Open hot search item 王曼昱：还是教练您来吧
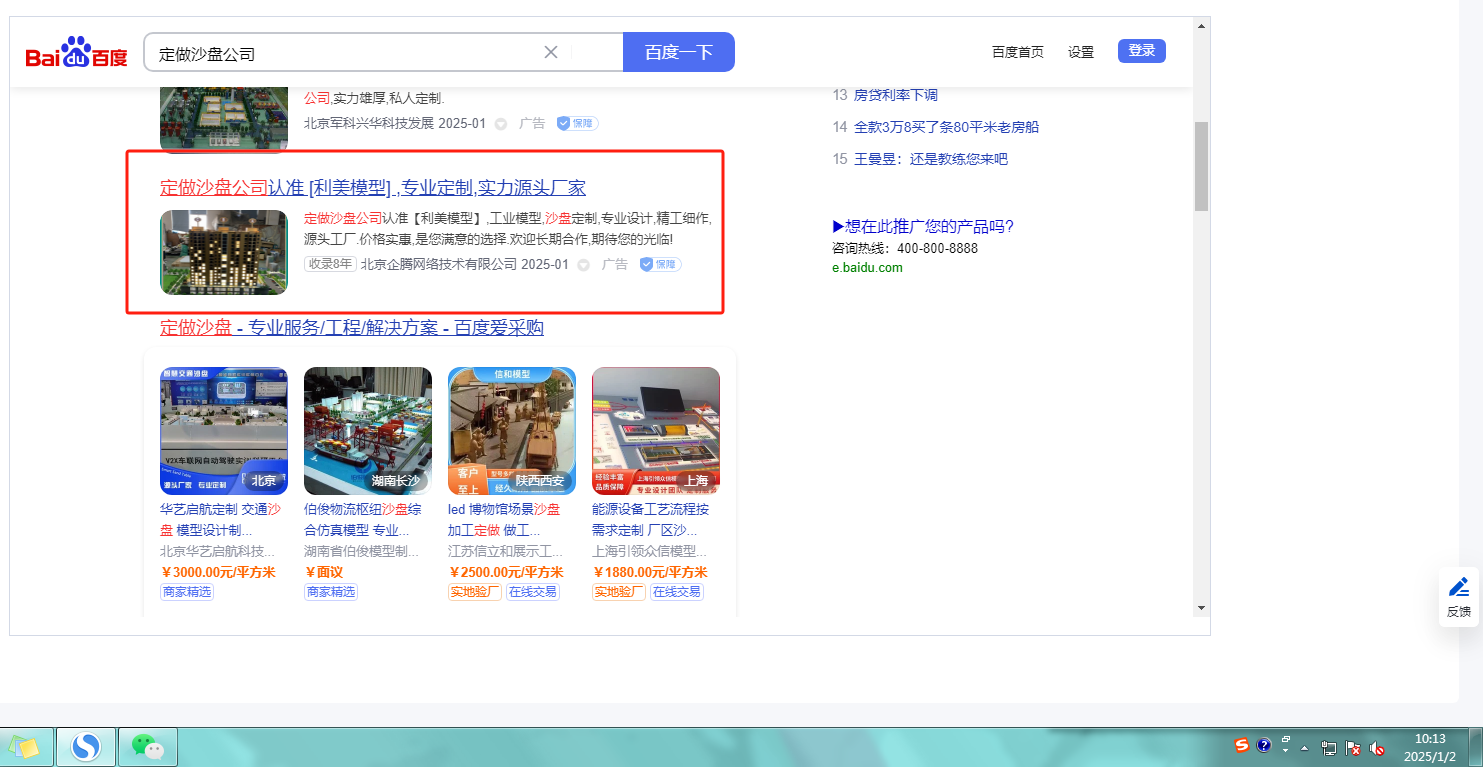 (x=931, y=159)
